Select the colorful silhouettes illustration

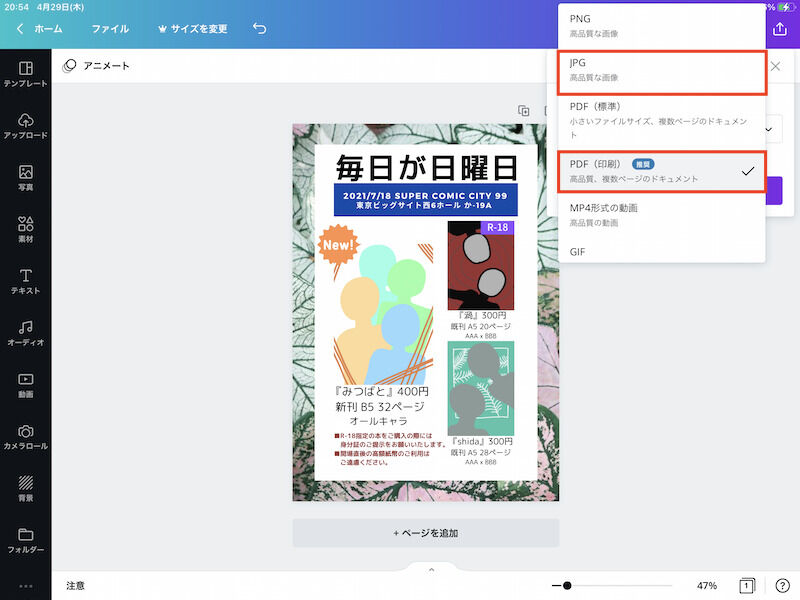coord(383,314)
